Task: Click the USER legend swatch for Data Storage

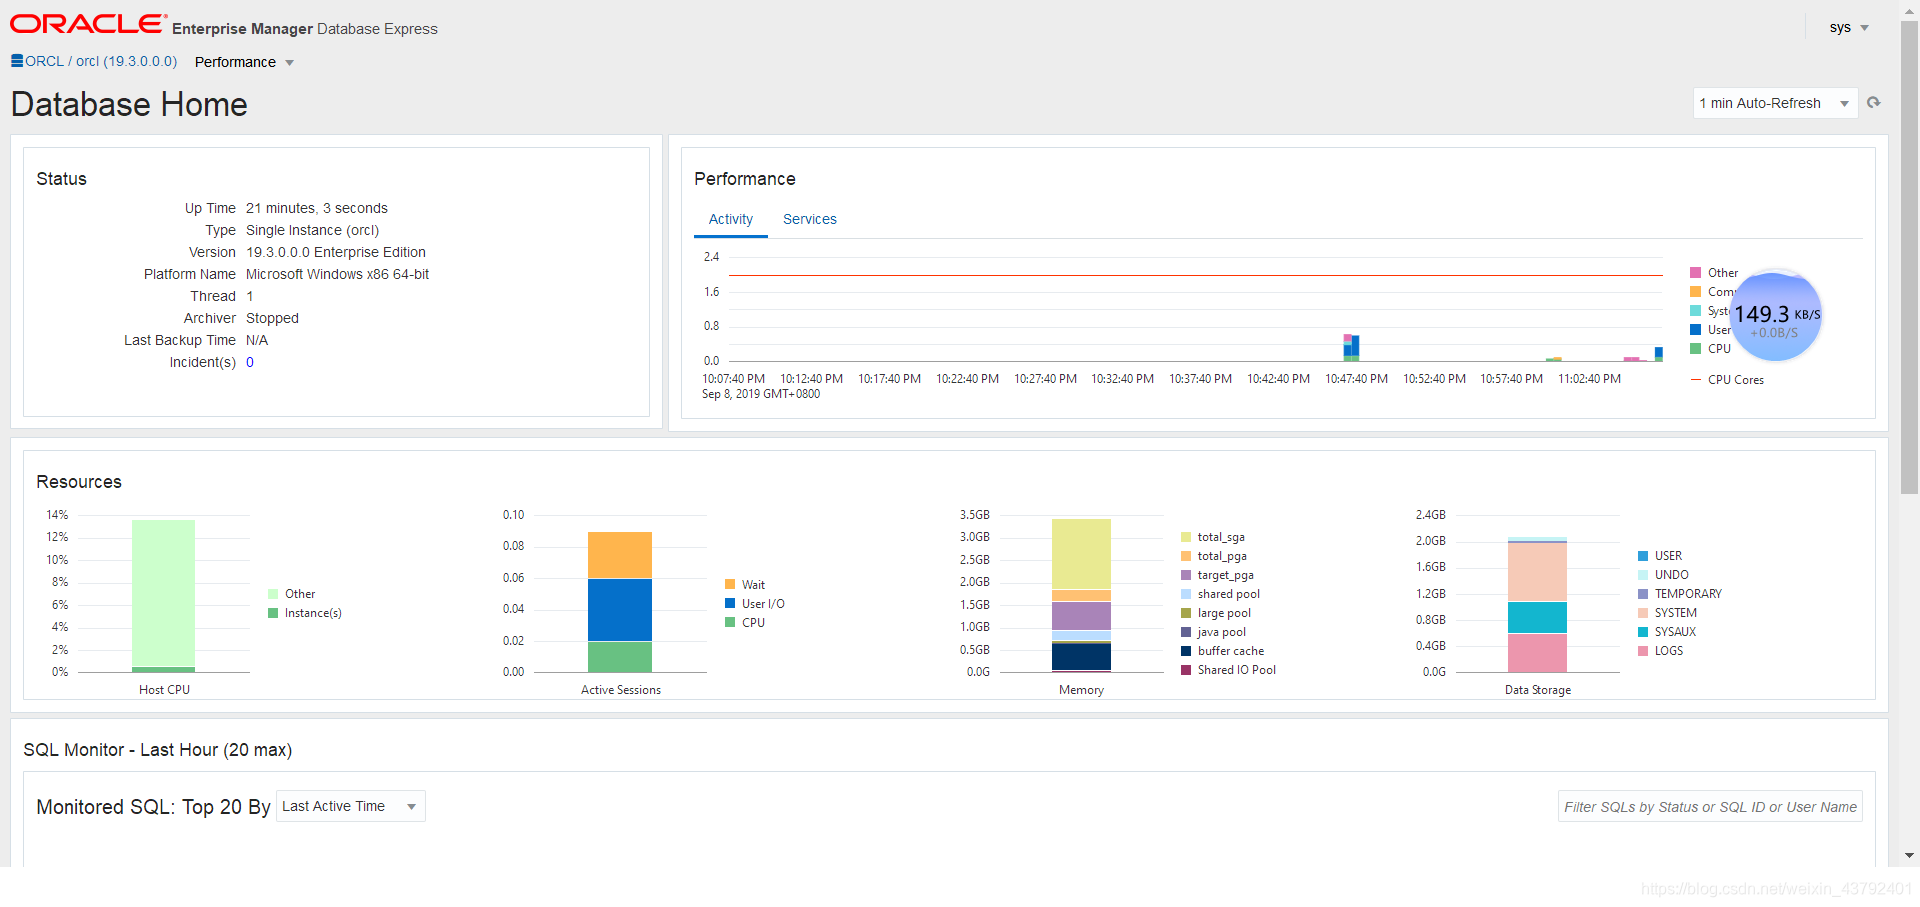Action: pyautogui.click(x=1643, y=556)
